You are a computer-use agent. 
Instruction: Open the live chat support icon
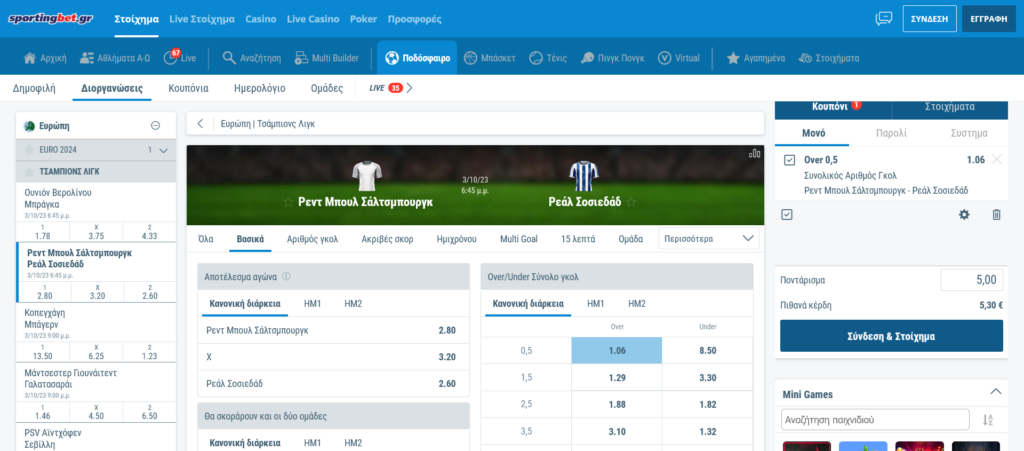(884, 19)
